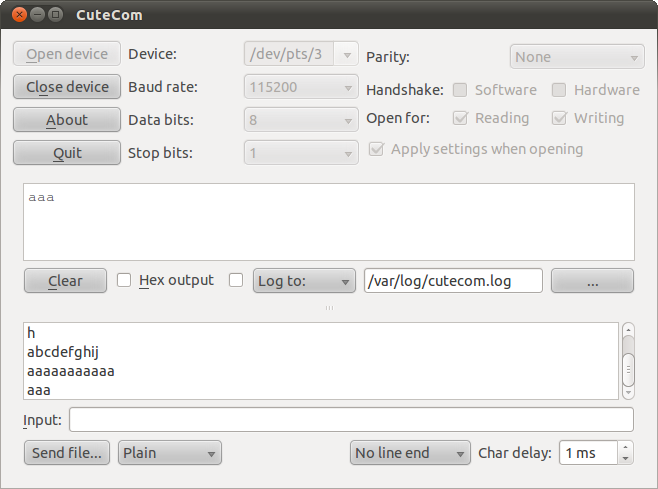Toggle the logging checkbox beside Log to
Viewport: 658px width, 489px height.
[236, 281]
